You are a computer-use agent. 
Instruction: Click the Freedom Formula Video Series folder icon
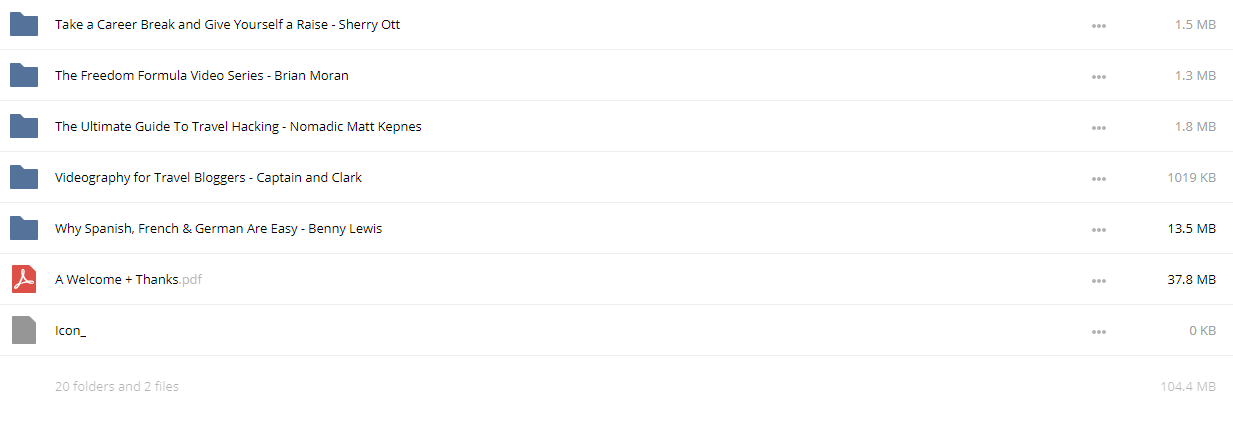pos(24,76)
